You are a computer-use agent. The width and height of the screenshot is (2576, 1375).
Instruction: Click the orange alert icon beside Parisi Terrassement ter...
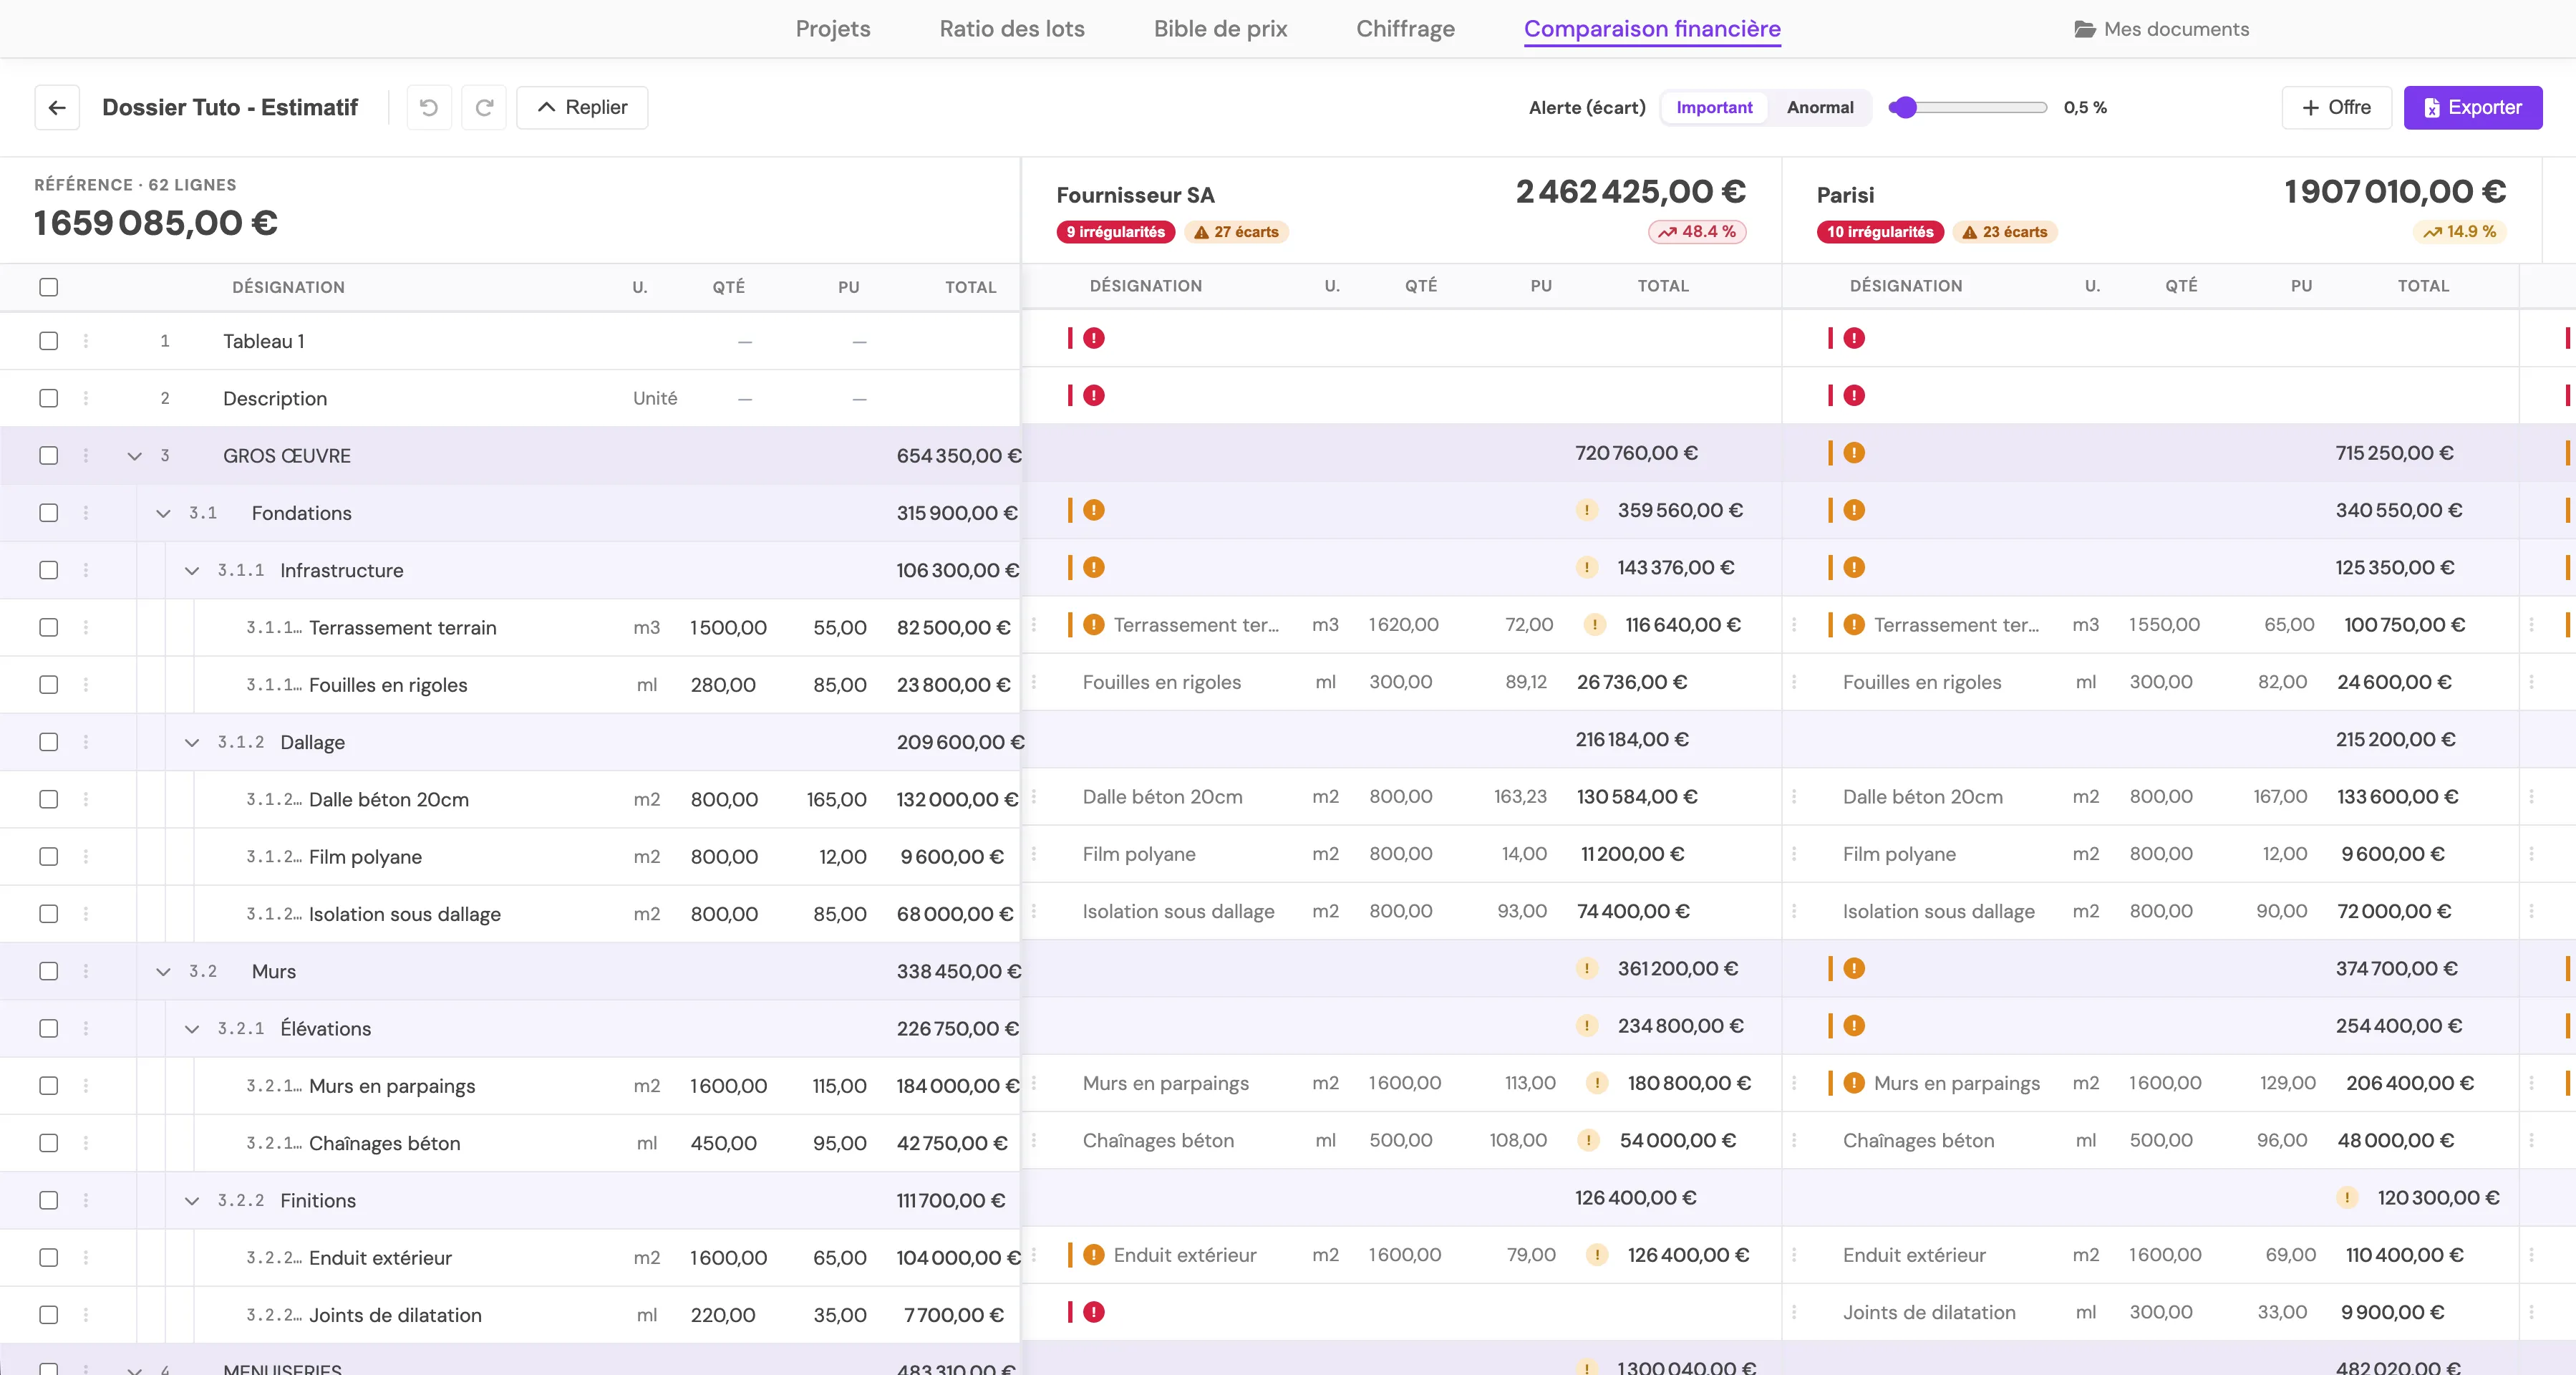(1854, 625)
